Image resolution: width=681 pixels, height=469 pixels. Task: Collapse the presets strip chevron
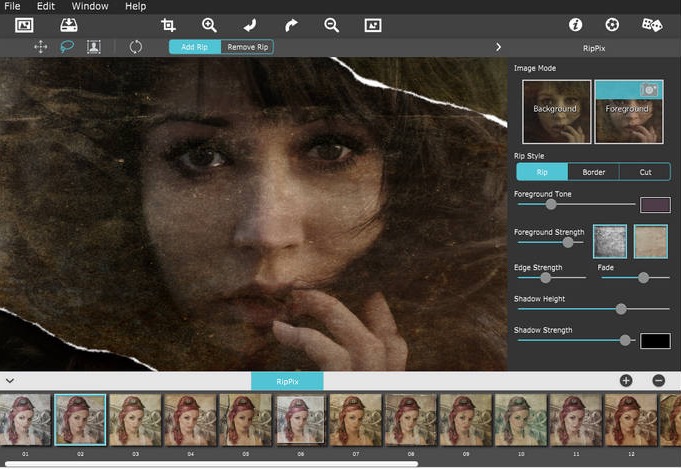click(x=10, y=380)
